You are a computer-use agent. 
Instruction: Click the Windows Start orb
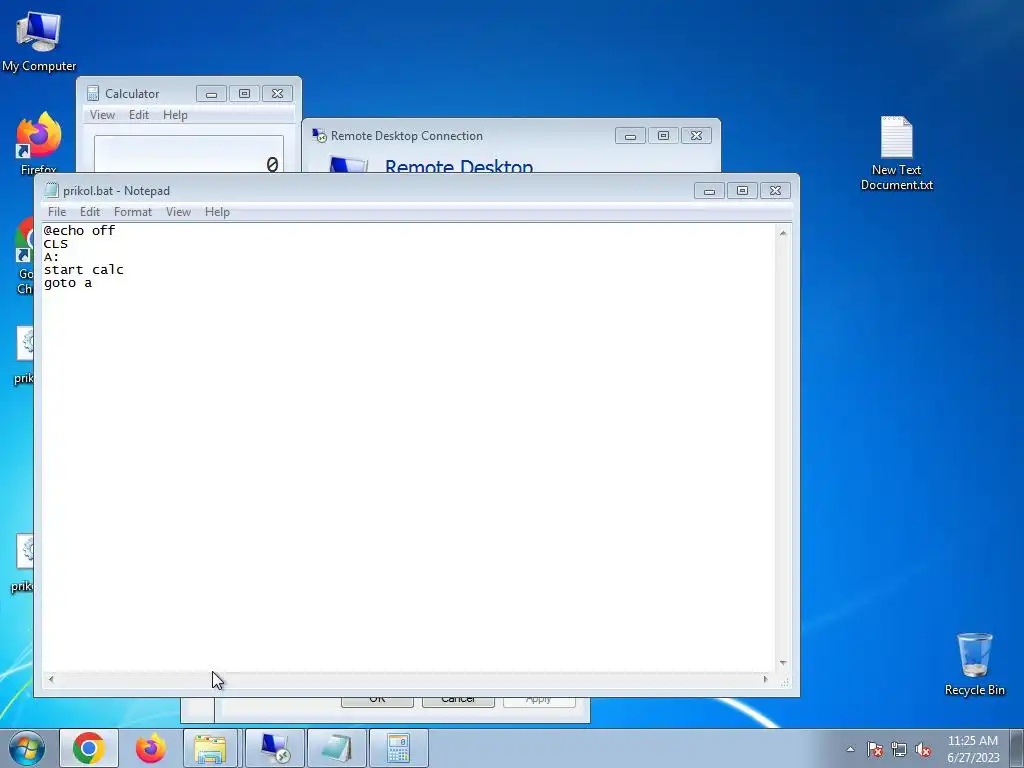[27, 748]
